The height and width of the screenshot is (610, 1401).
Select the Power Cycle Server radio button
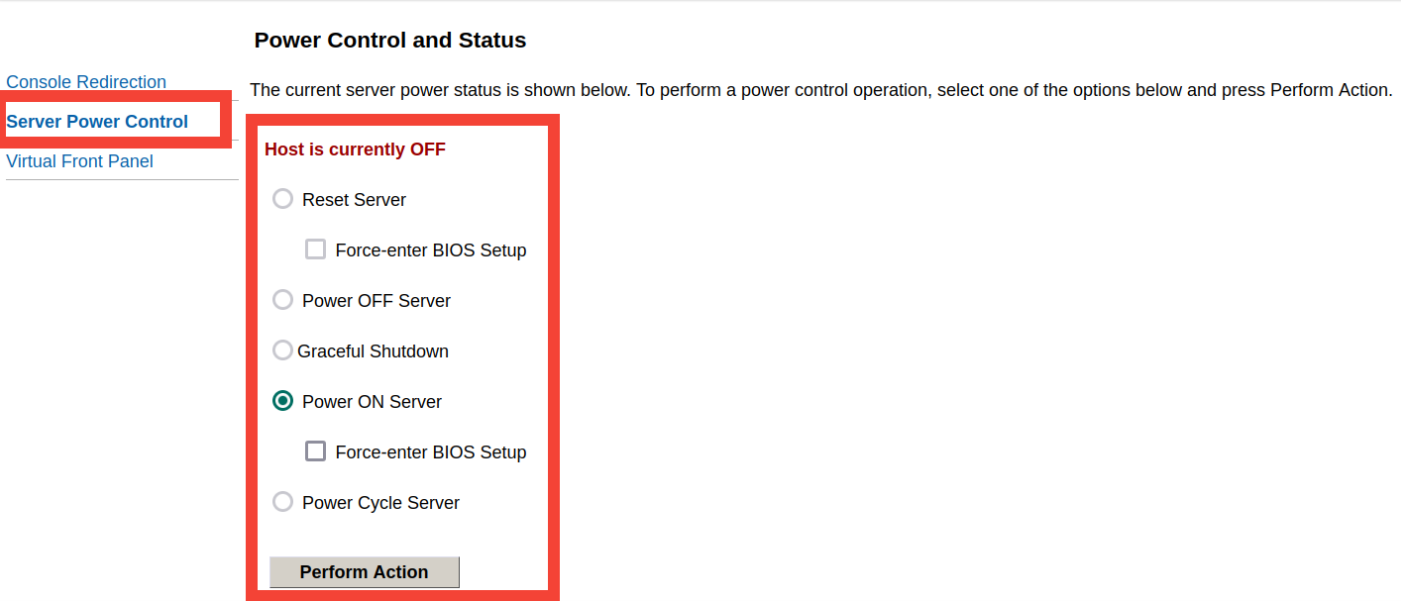283,502
